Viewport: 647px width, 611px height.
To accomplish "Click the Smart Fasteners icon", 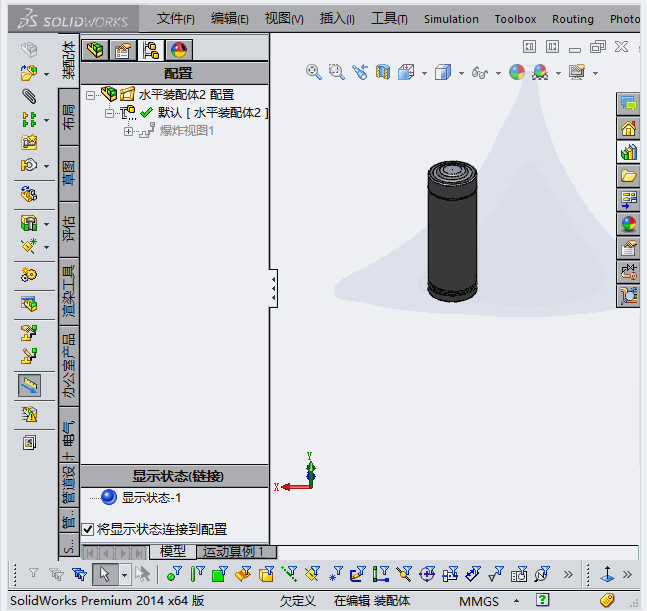I will [x=29, y=143].
